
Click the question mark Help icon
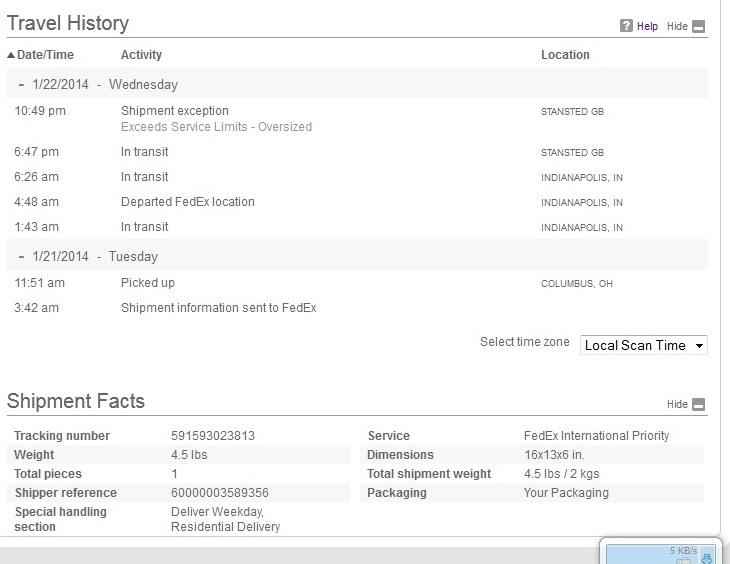click(x=627, y=26)
